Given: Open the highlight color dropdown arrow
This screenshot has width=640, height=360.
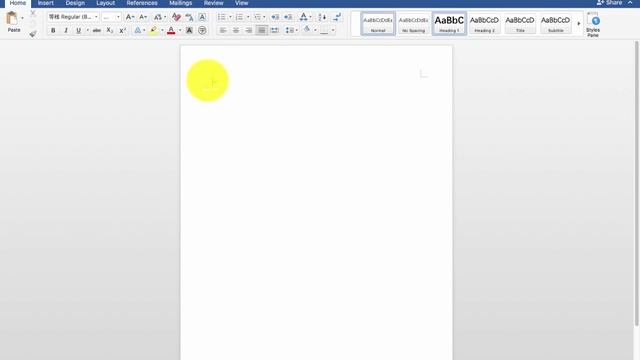Looking at the screenshot, I should (x=162, y=31).
